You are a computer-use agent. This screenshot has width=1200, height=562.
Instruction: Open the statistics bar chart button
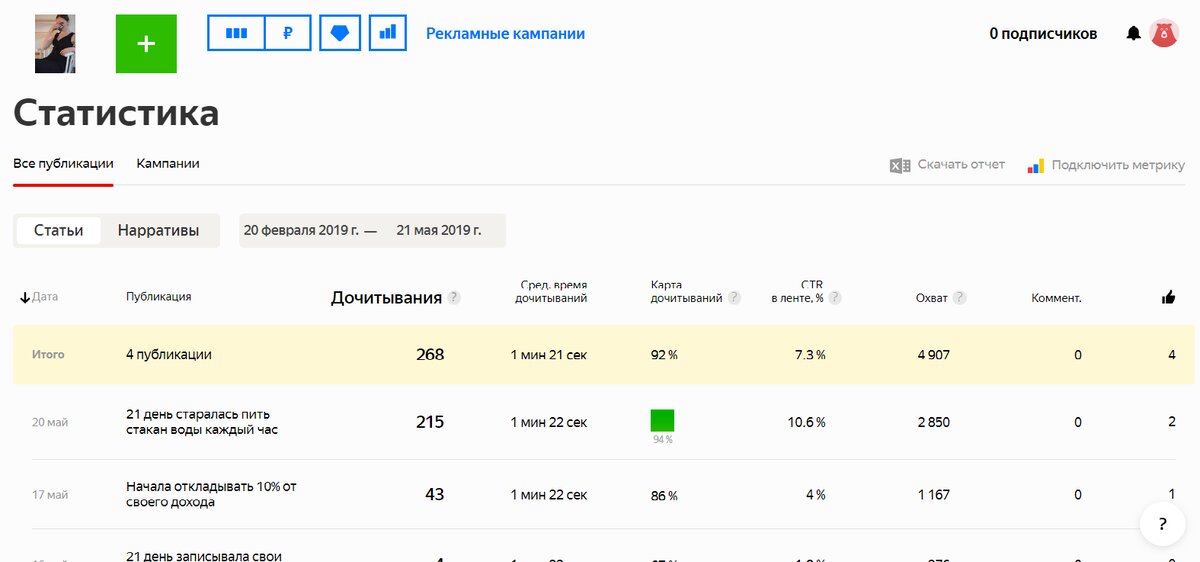pos(388,33)
